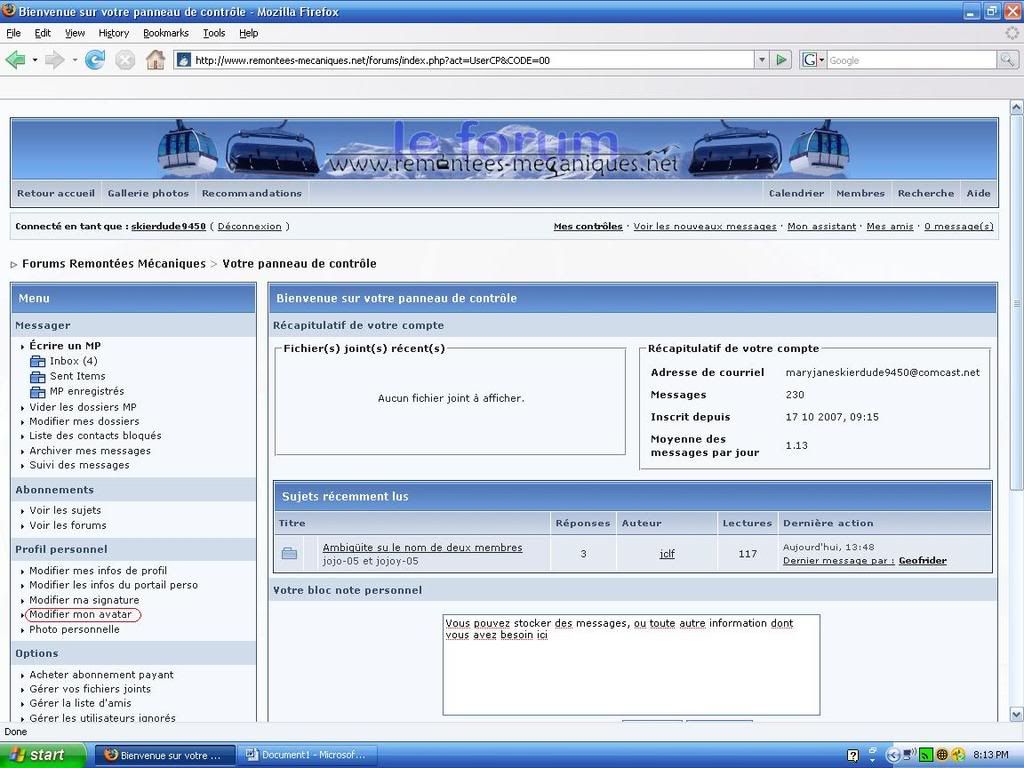This screenshot has height=768, width=1024.
Task: Open the Membres tab
Action: click(860, 193)
